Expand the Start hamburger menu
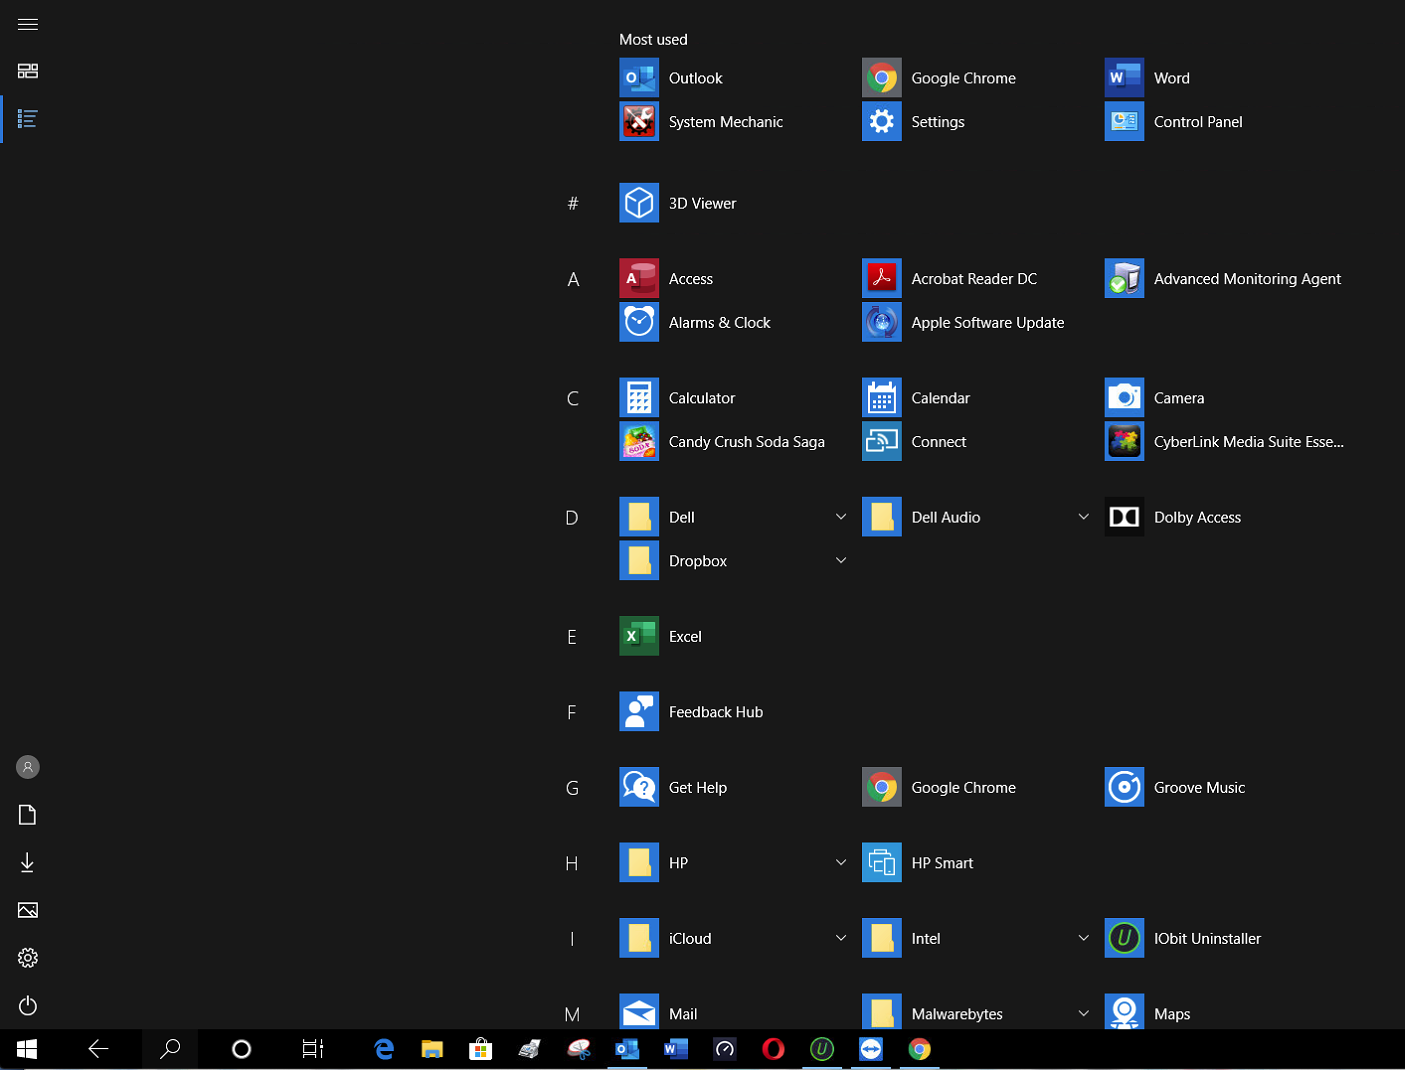Screen dimensions: 1405x1070 click(x=28, y=24)
